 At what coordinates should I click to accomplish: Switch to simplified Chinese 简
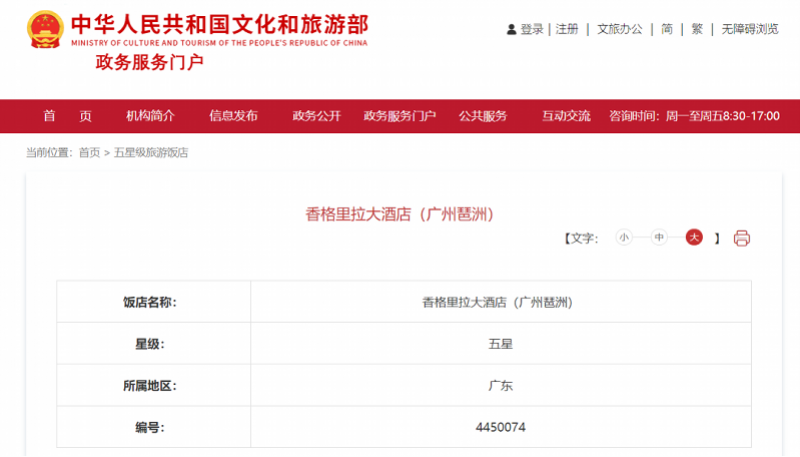[667, 29]
